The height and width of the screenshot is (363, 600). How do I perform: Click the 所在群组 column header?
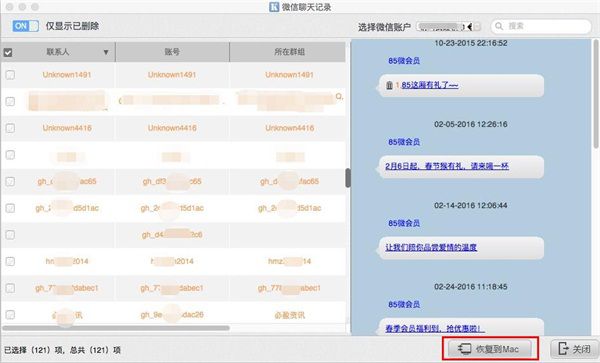click(289, 52)
